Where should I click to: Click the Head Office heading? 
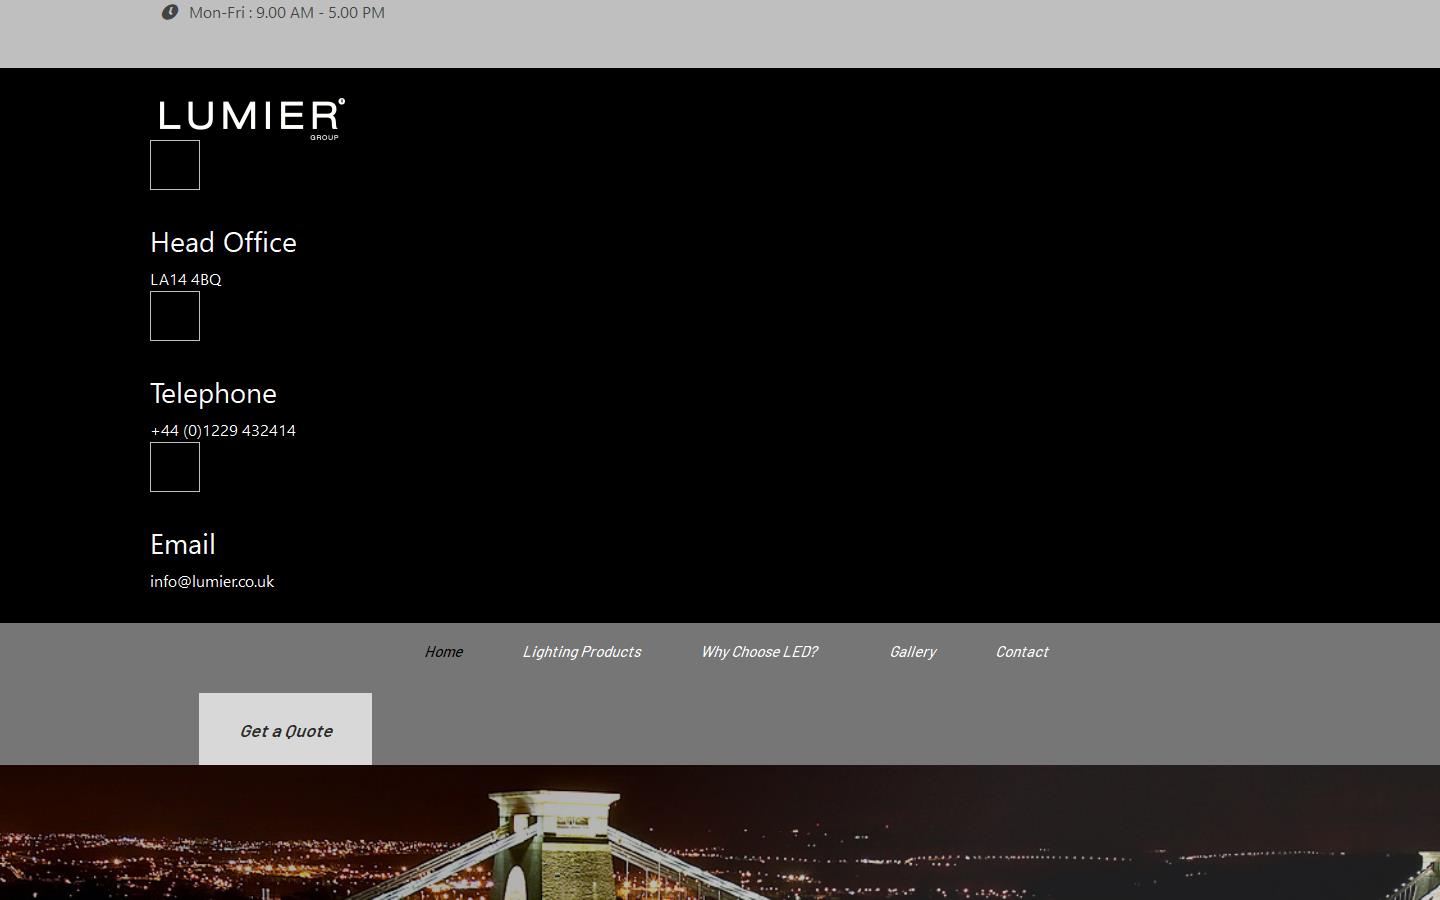[223, 242]
